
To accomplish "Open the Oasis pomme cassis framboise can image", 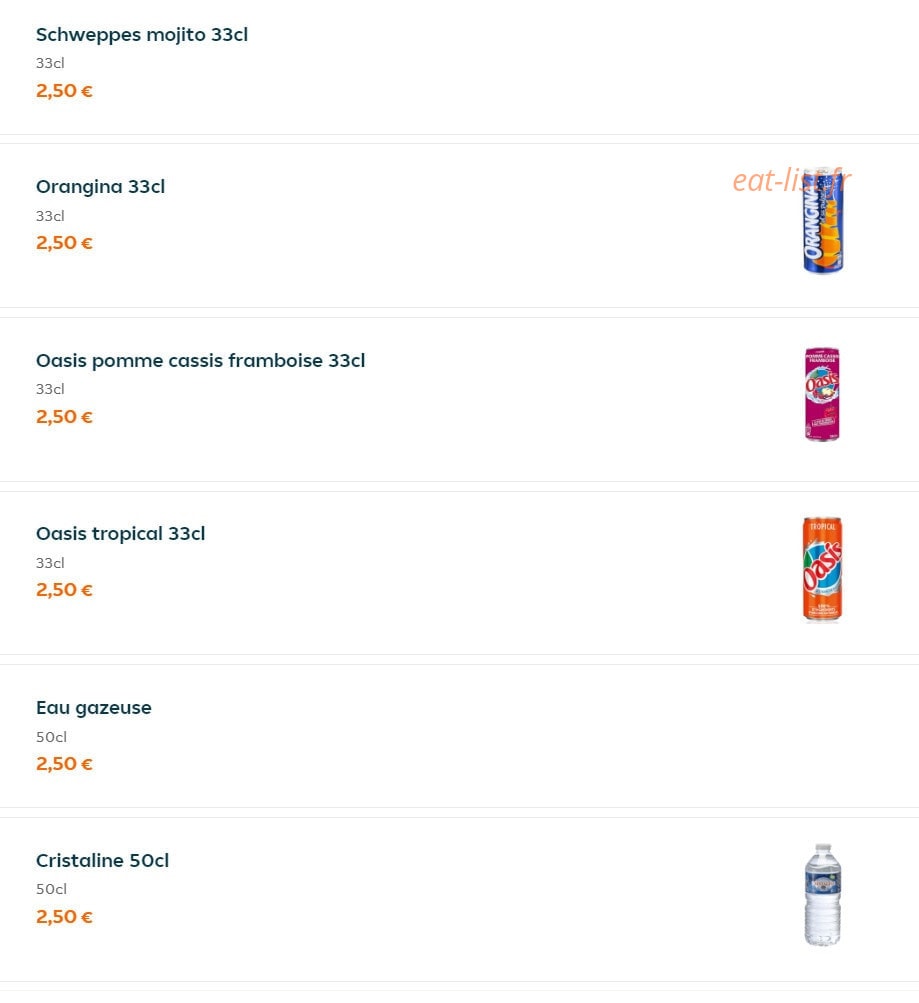I will click(x=822, y=395).
